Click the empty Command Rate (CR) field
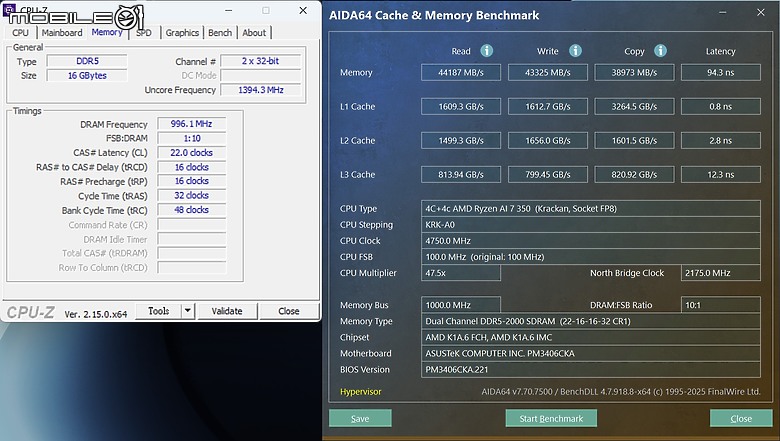The height and width of the screenshot is (441, 780). pos(192,225)
